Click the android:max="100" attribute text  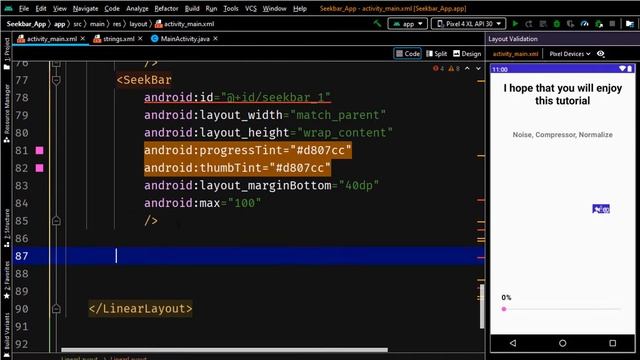pyautogui.click(x=202, y=203)
